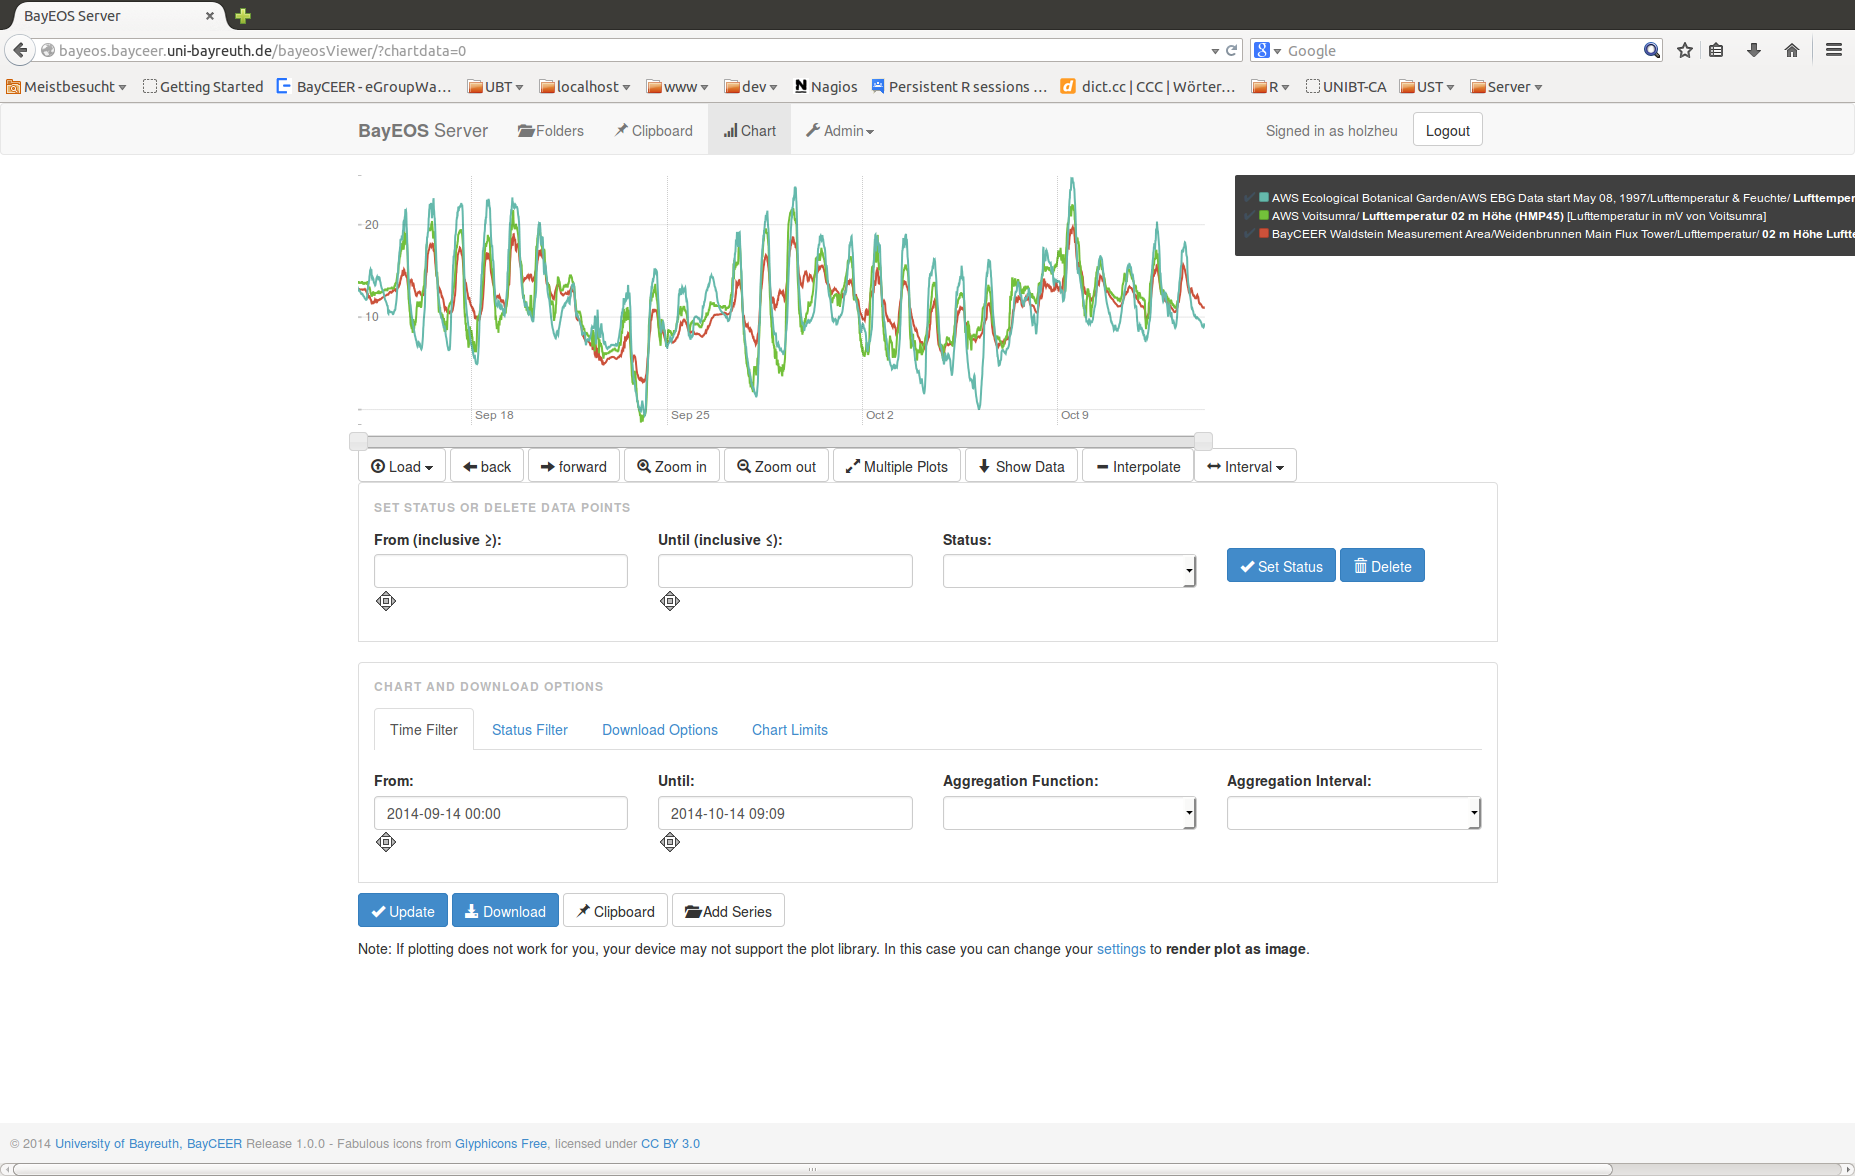Click the back chart button
Image resolution: width=1855 pixels, height=1176 pixels.
(487, 467)
